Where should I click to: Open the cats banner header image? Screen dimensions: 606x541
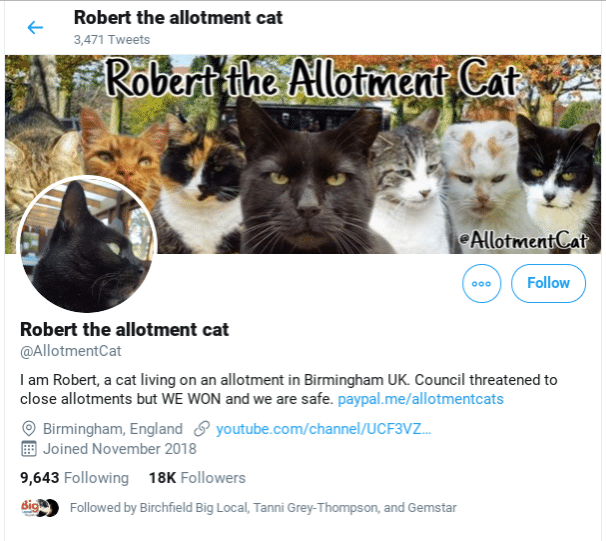point(303,154)
